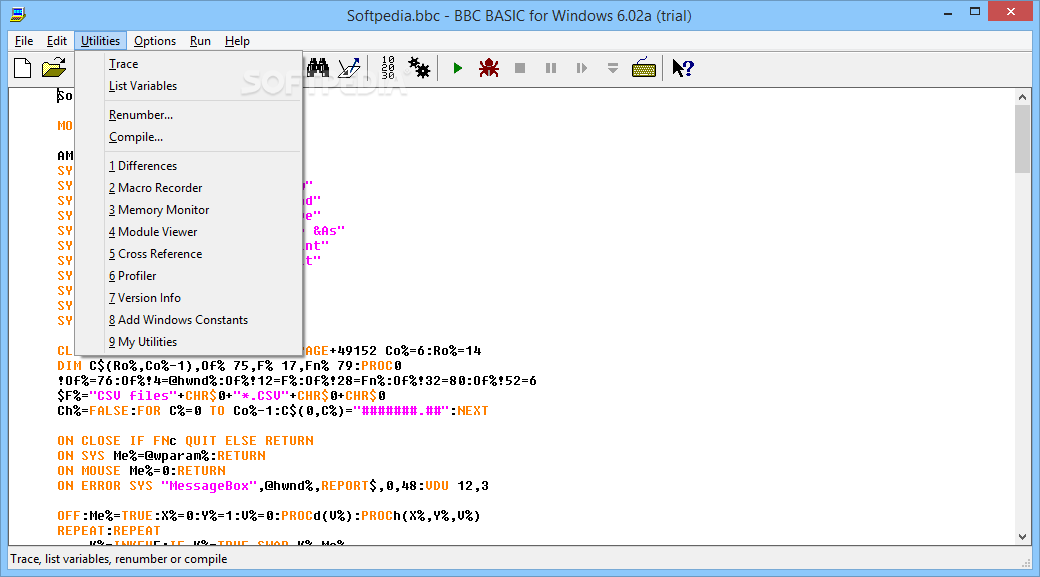Image resolution: width=1040 pixels, height=577 pixels.
Task: Click the Stop square icon
Action: pyautogui.click(x=520, y=68)
